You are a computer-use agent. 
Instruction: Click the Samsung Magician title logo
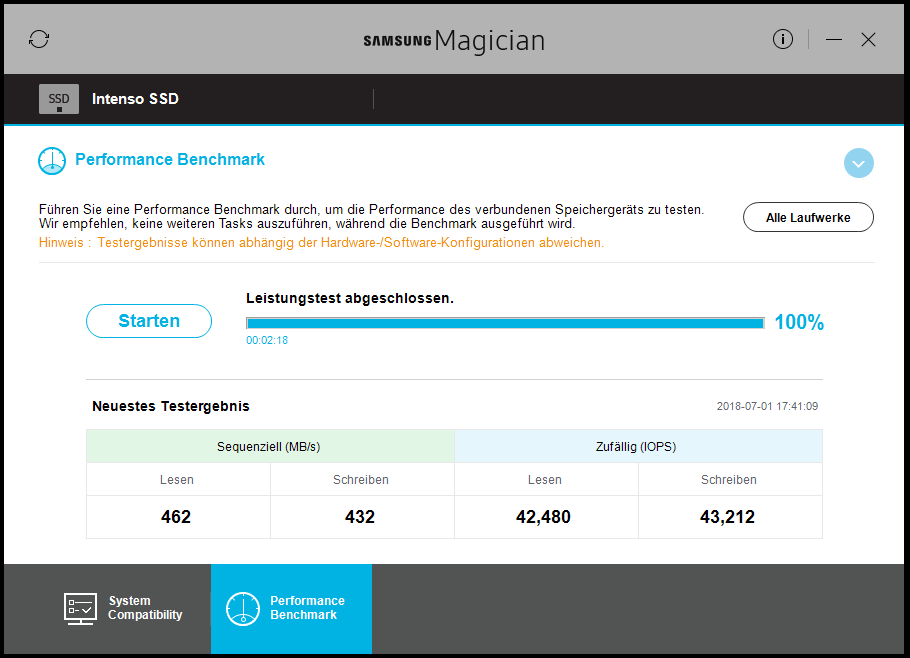[454, 41]
